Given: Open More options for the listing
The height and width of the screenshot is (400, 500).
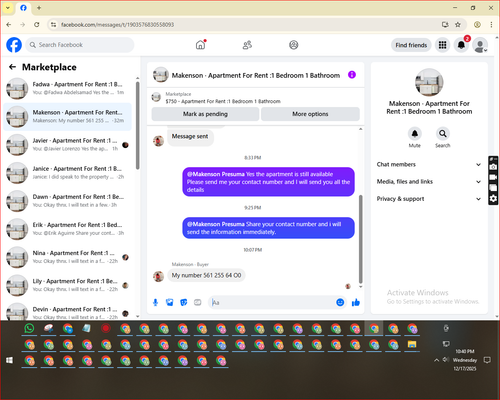Looking at the screenshot, I should pyautogui.click(x=310, y=114).
